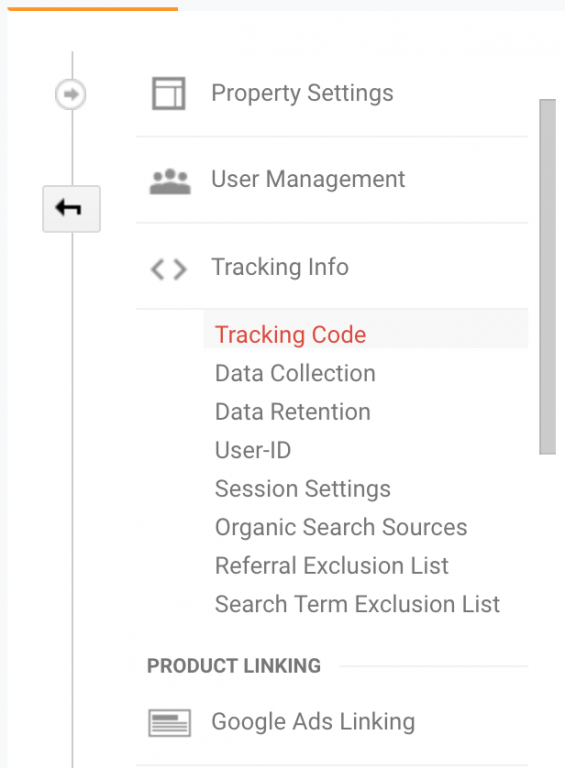Open Google Ads Linking
The width and height of the screenshot is (565, 768).
313,722
